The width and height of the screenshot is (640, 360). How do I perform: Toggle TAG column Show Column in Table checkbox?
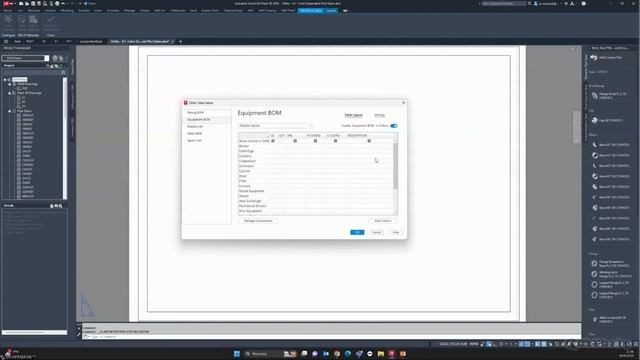click(x=295, y=141)
